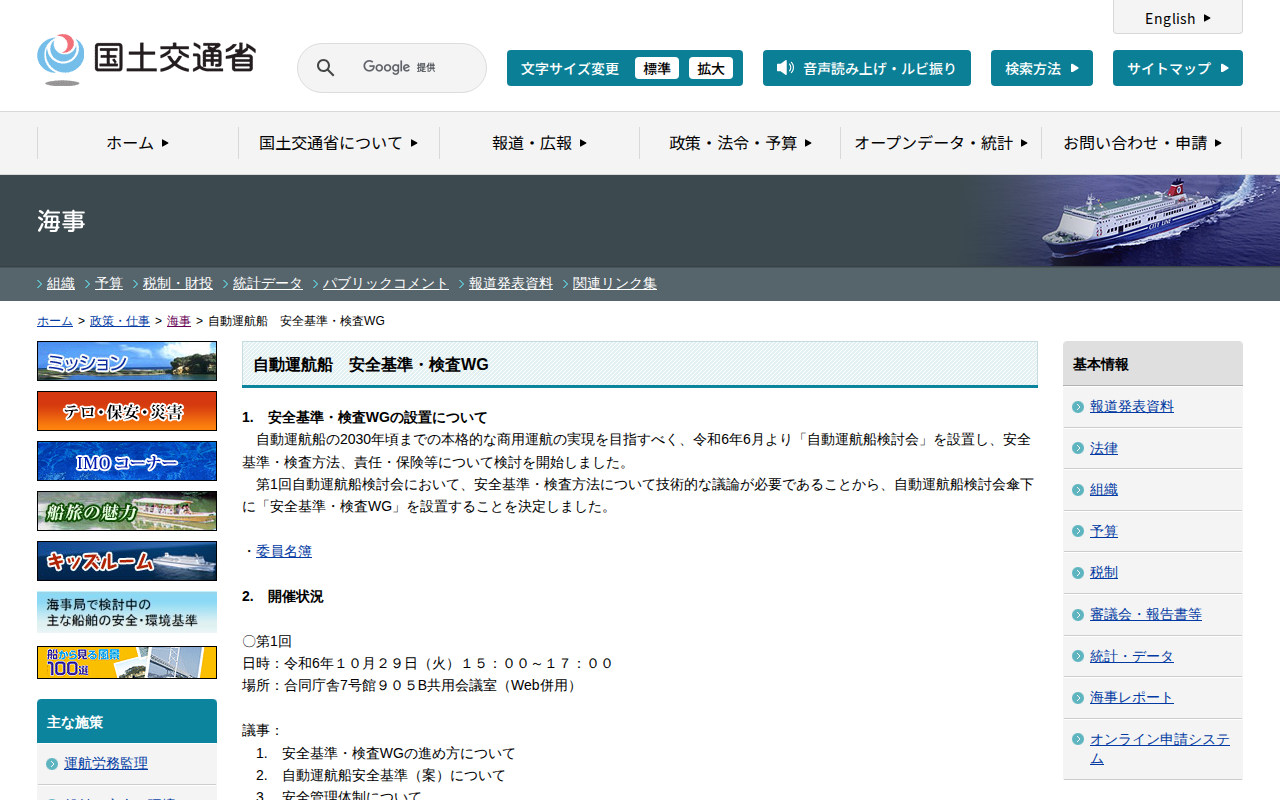
Task: Open the キッズルーム banner
Action: [127, 561]
